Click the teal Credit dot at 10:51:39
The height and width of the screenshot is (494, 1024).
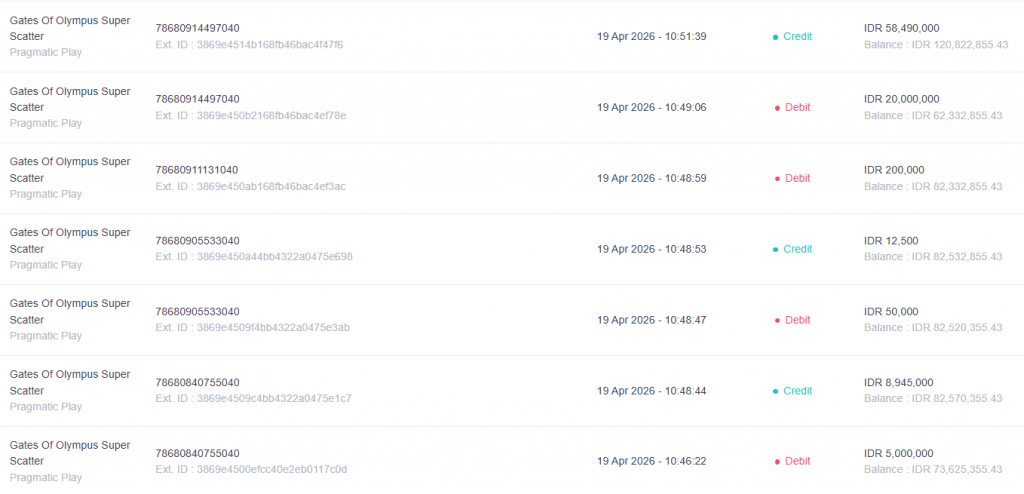[x=775, y=37]
